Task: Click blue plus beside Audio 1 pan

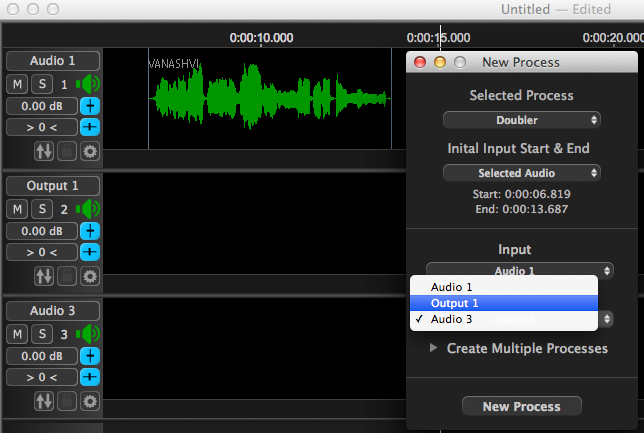Action: [x=90, y=127]
